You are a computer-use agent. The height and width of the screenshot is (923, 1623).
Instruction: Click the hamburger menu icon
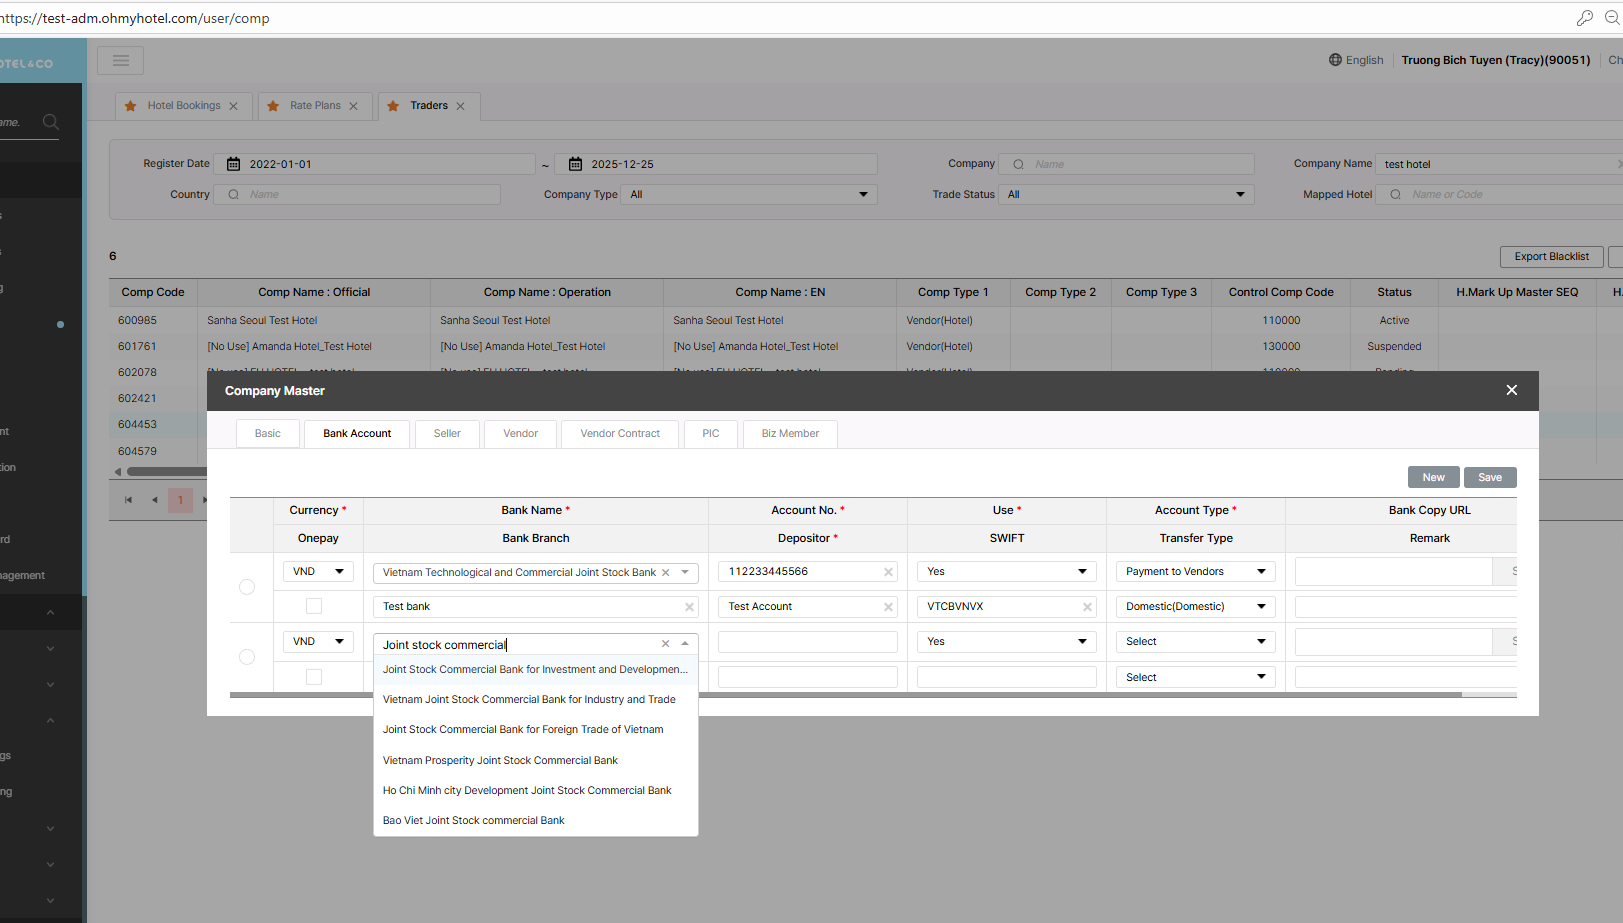pyautogui.click(x=121, y=61)
